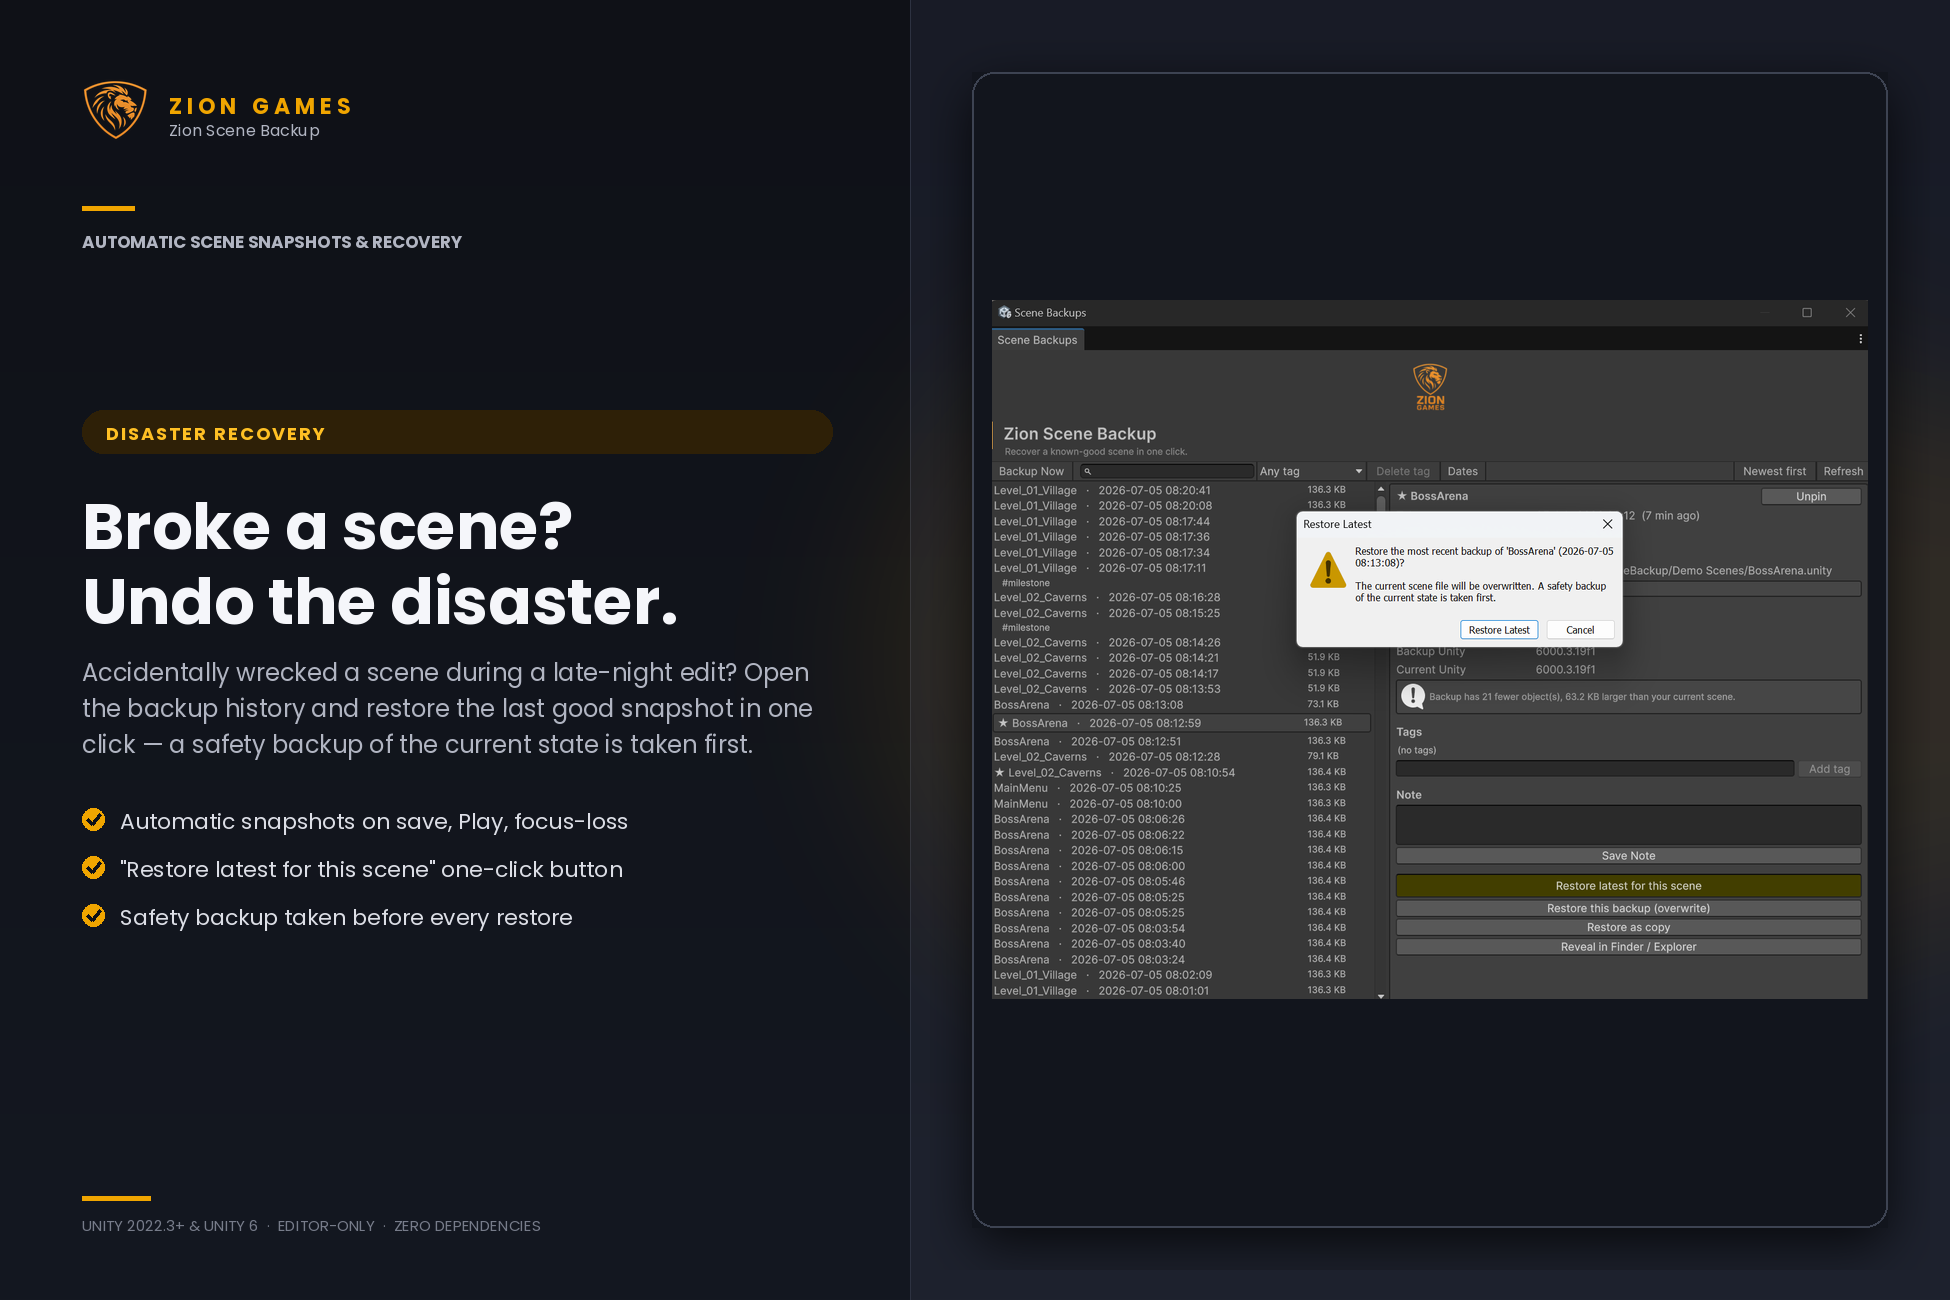
Task: Select Level_01_Village backup from 08:20:41
Action: click(x=1180, y=490)
